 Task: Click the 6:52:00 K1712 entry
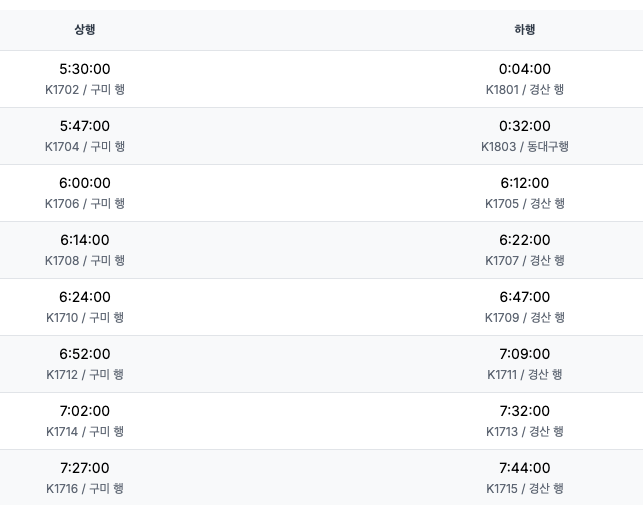85,364
